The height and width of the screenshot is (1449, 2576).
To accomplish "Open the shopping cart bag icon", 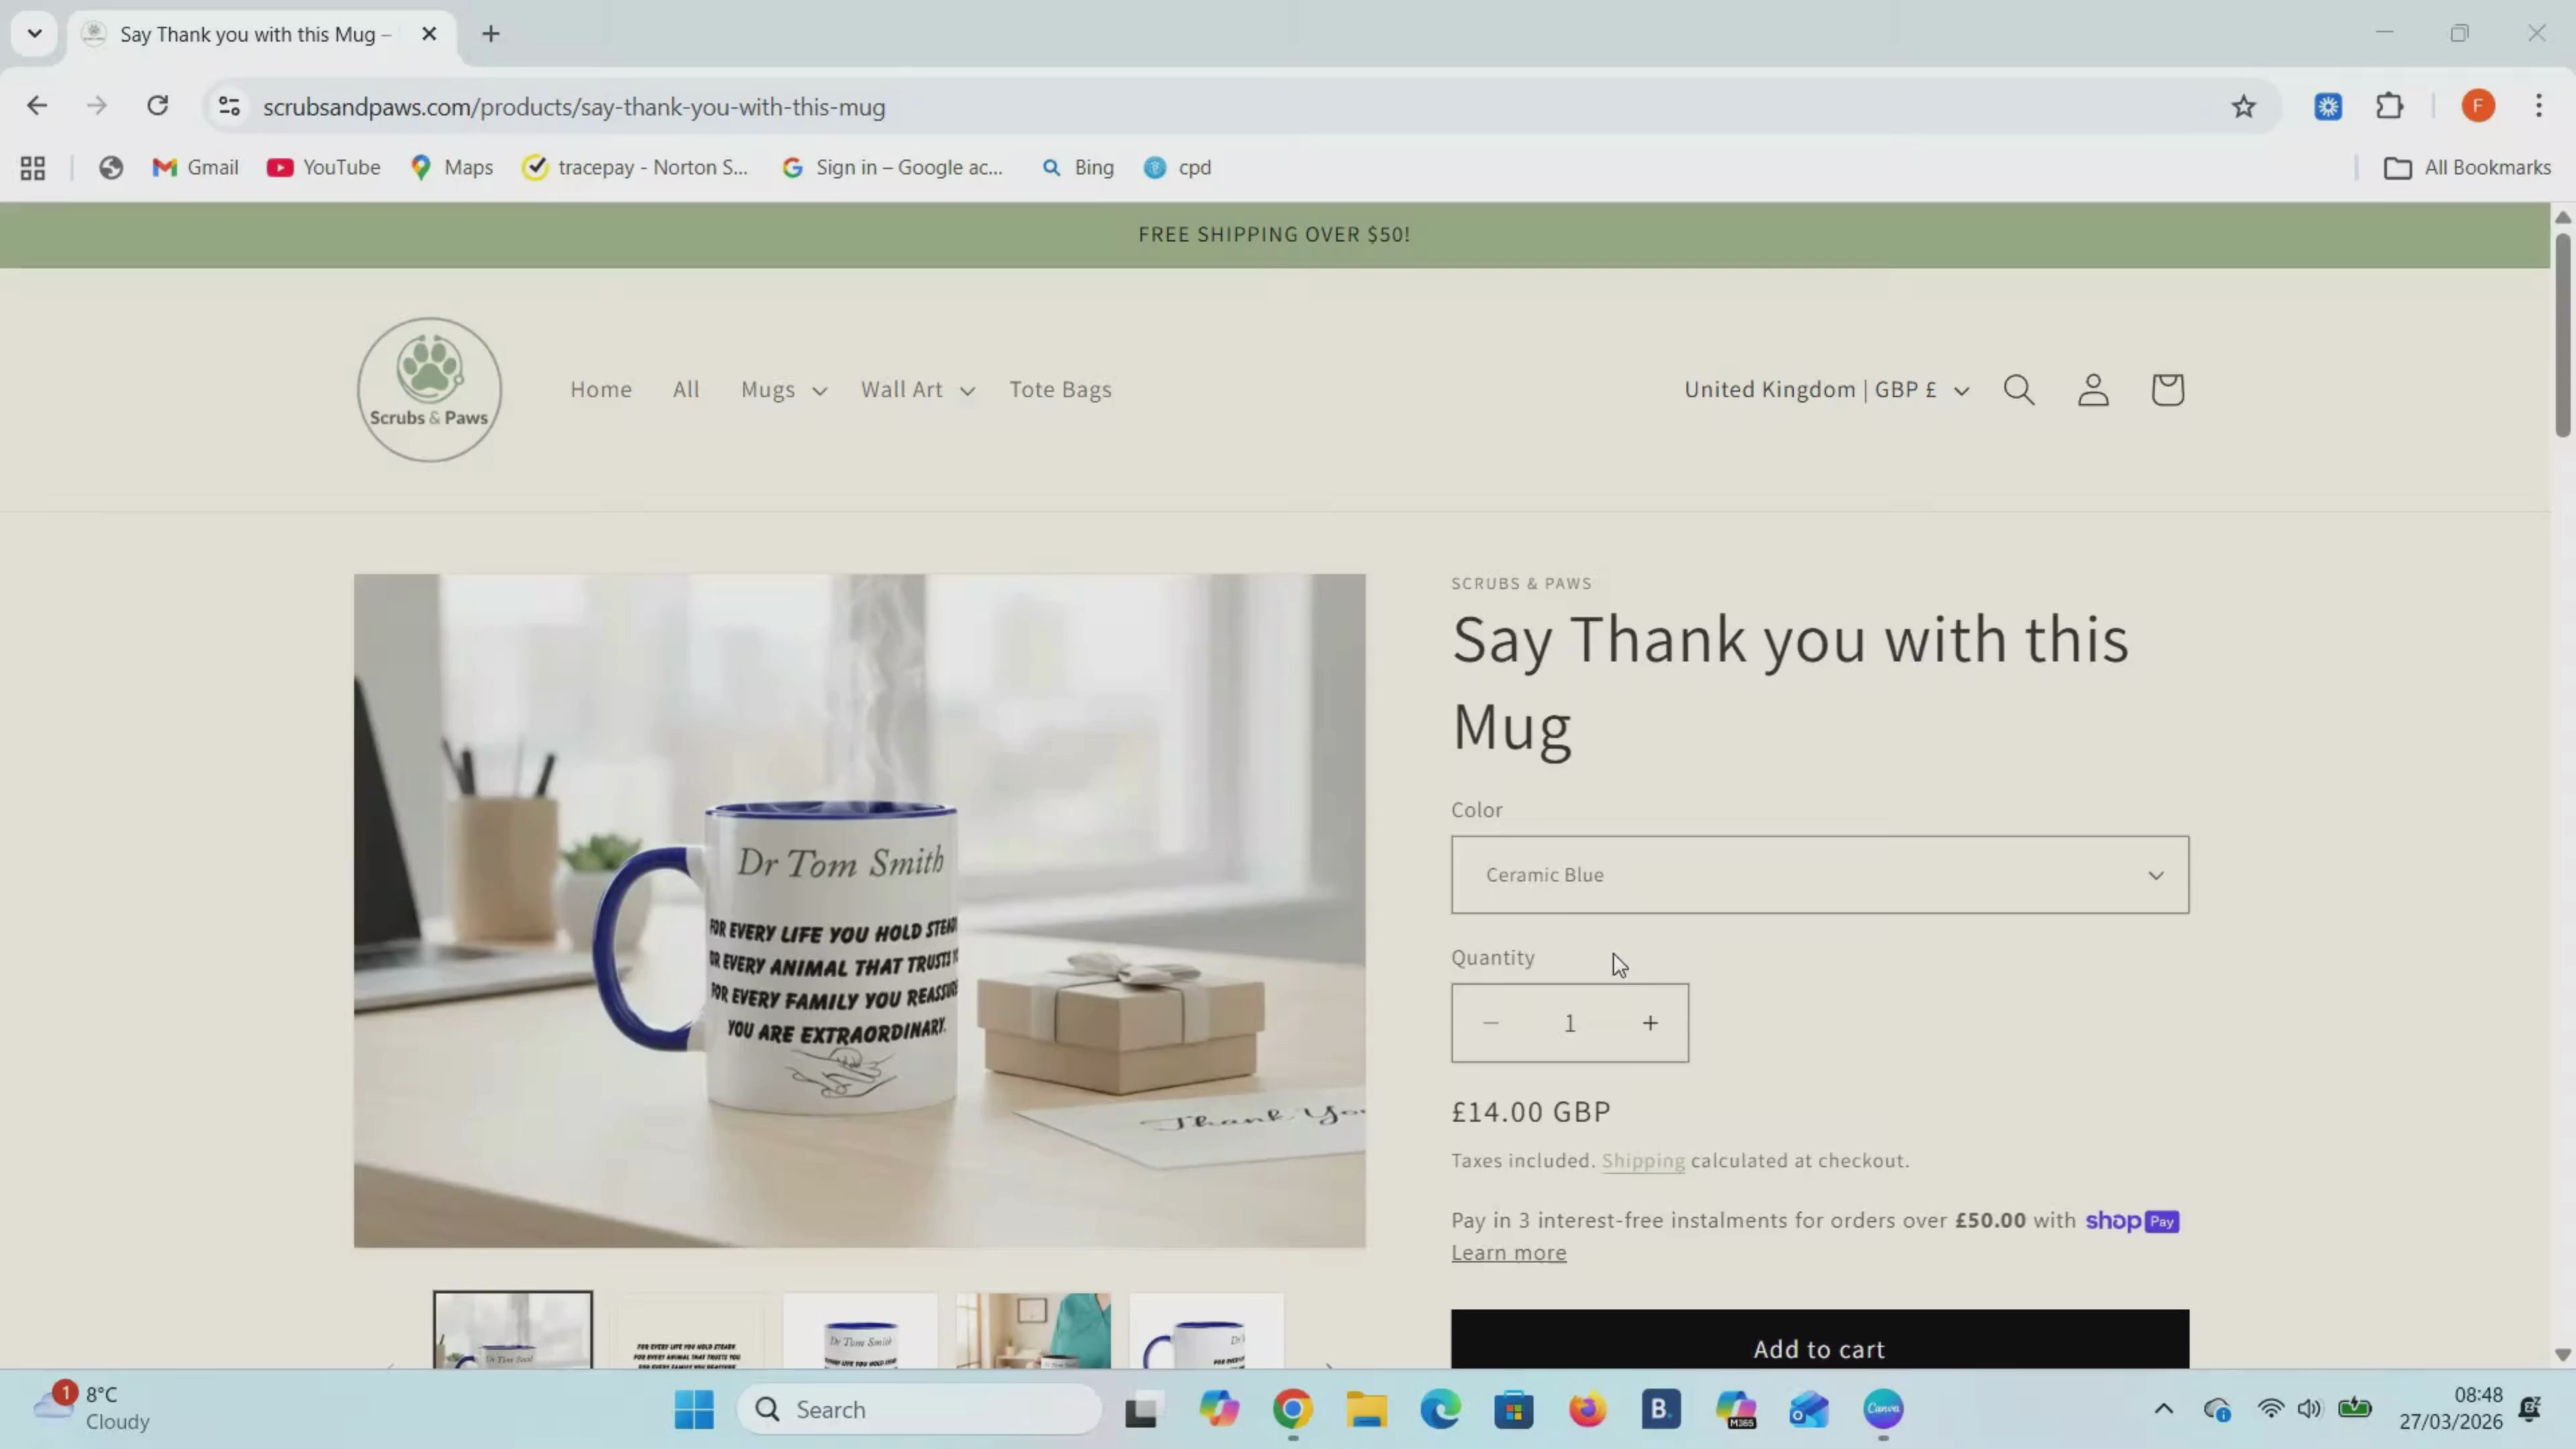I will pyautogui.click(x=2167, y=389).
